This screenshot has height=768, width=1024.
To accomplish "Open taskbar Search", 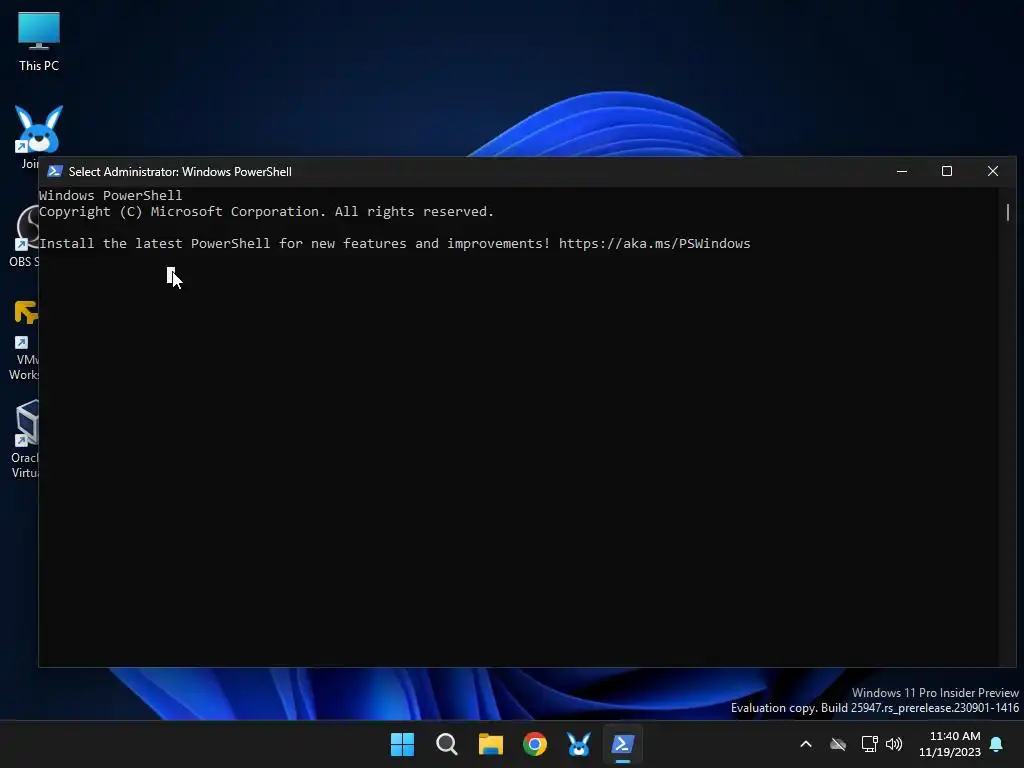I will (447, 744).
